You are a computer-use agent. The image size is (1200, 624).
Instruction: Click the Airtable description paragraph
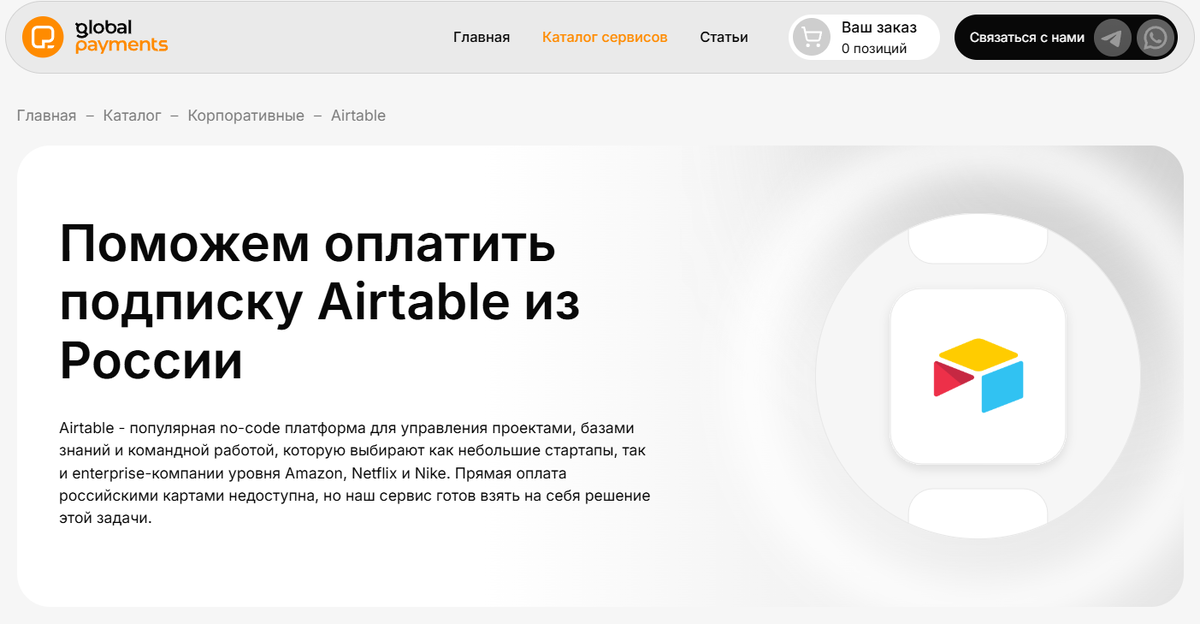[355, 473]
